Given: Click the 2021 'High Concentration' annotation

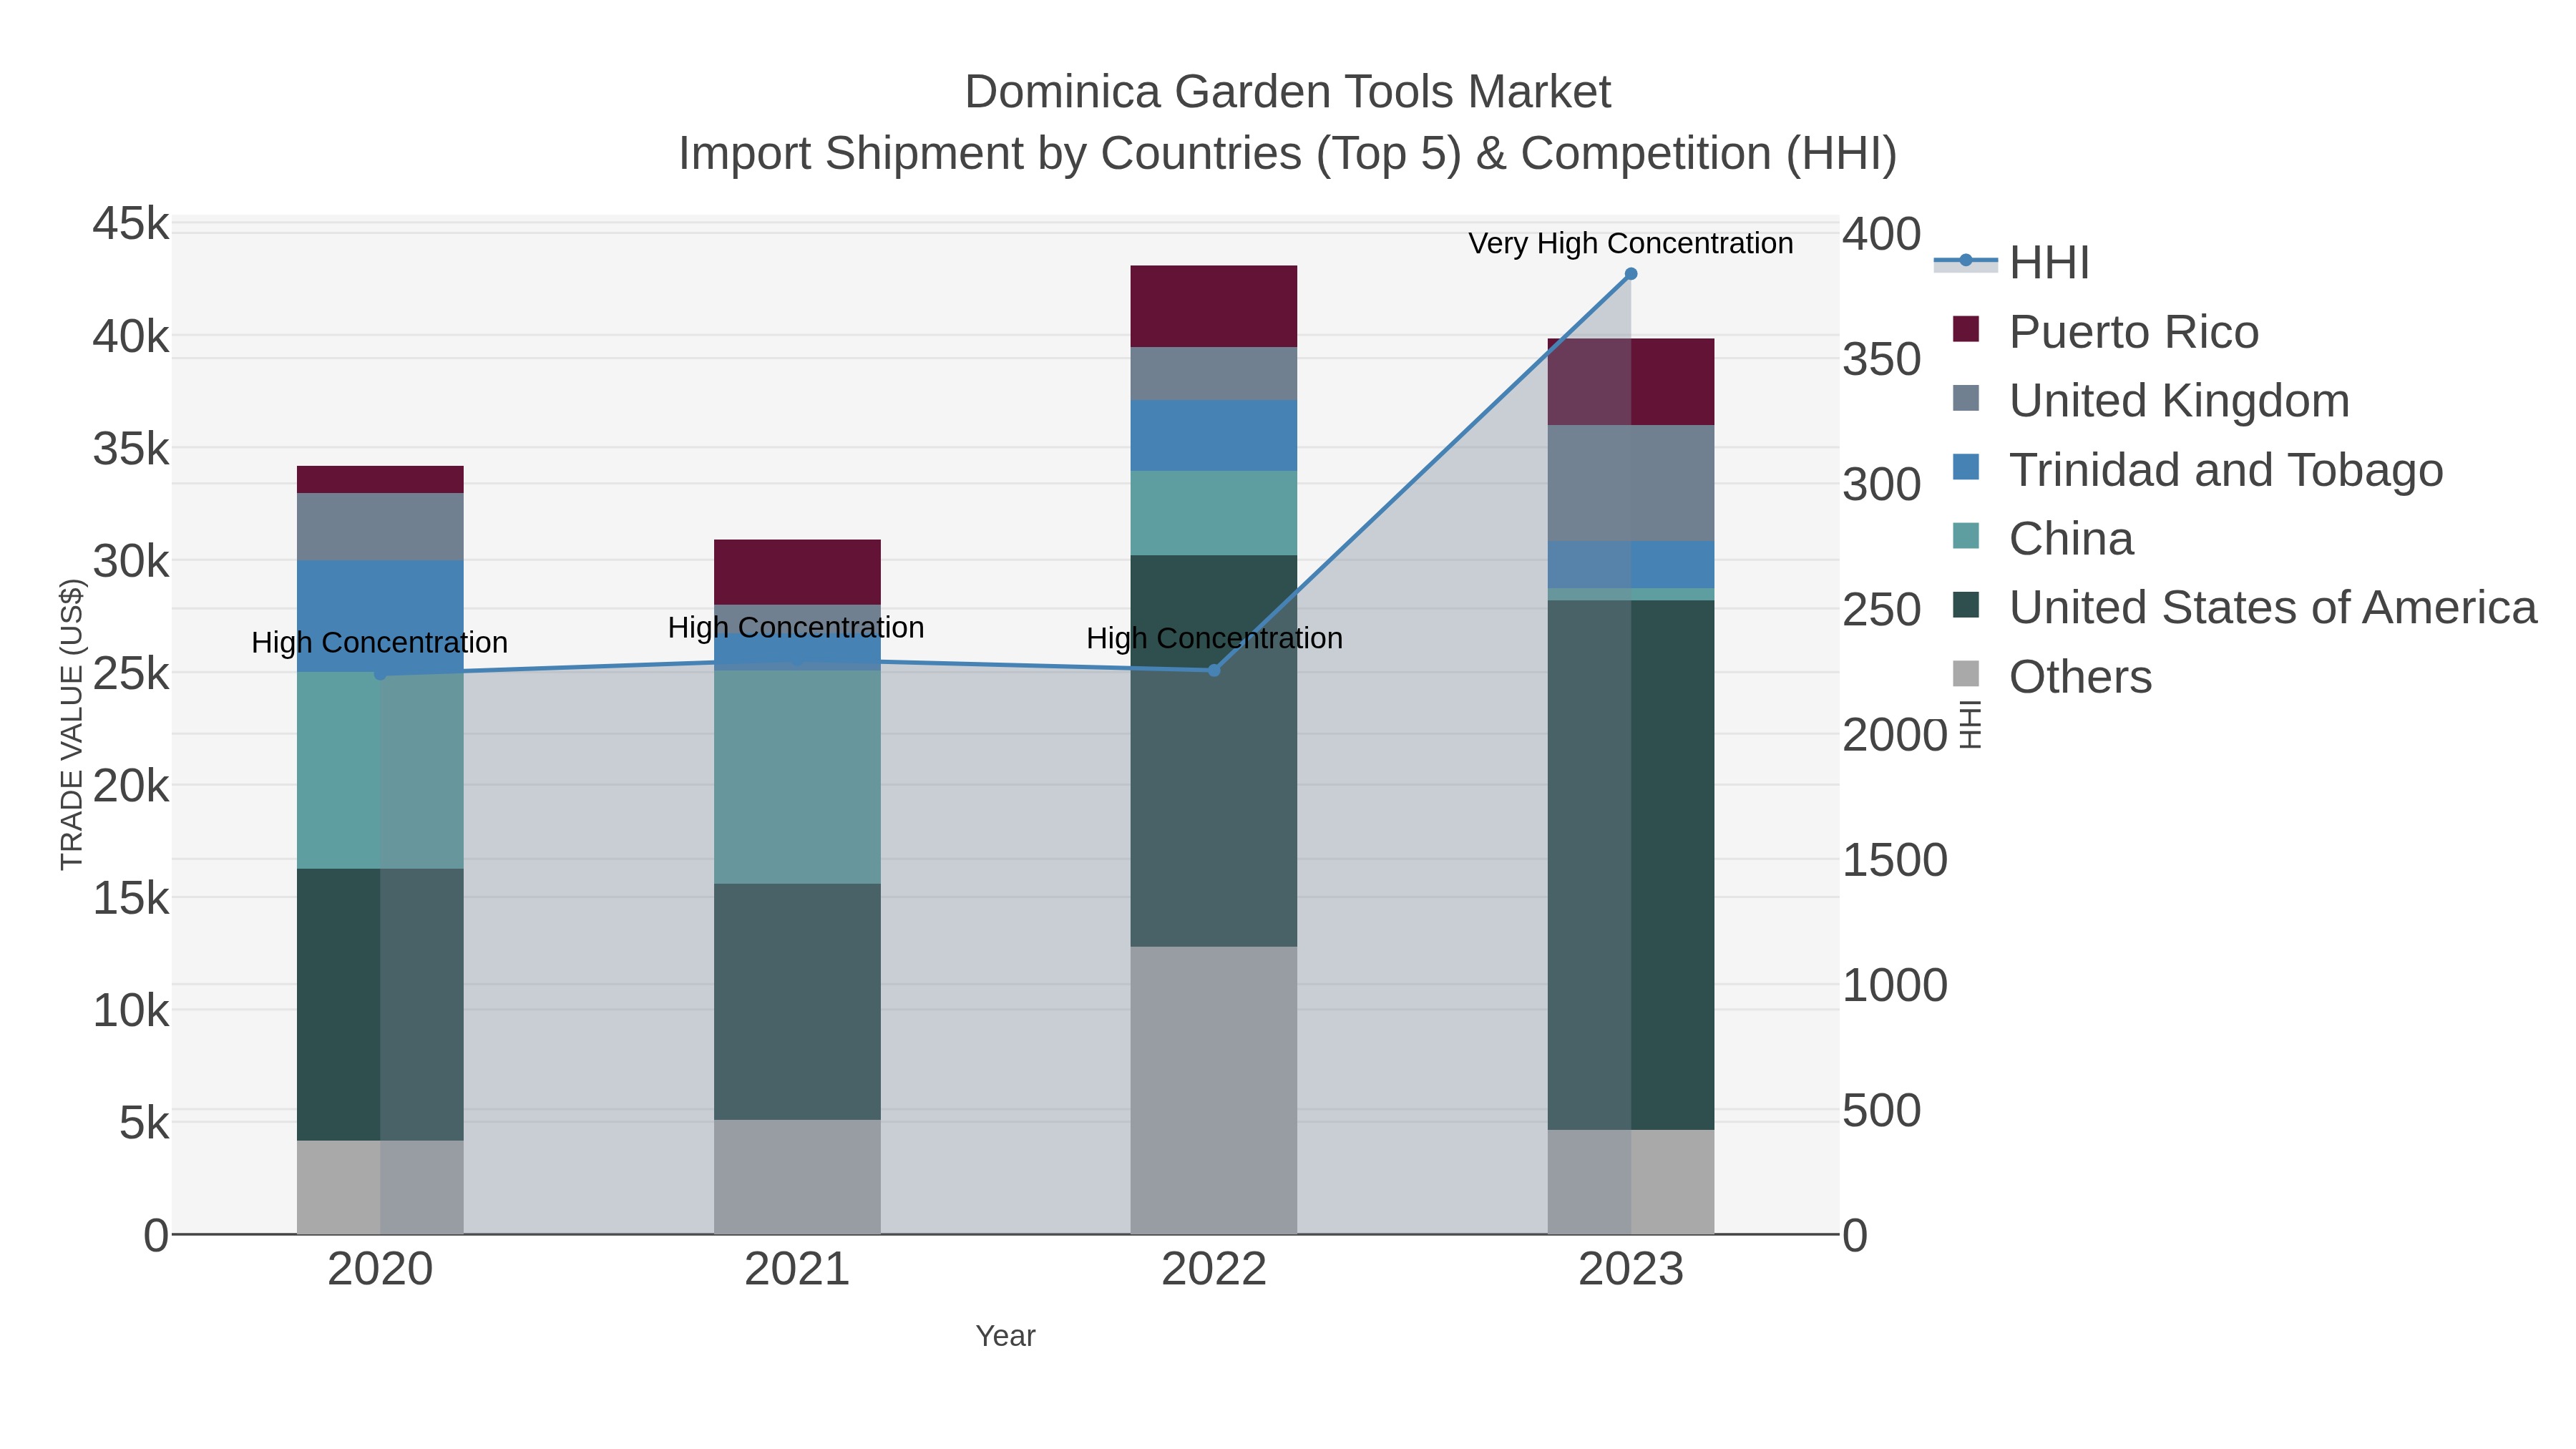Looking at the screenshot, I should coord(796,627).
